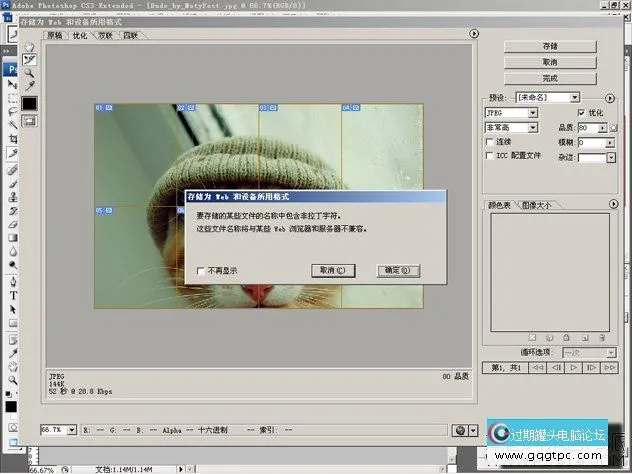Open the preview flyout menu above image area
The width and height of the screenshot is (632, 474).
pos(474,33)
